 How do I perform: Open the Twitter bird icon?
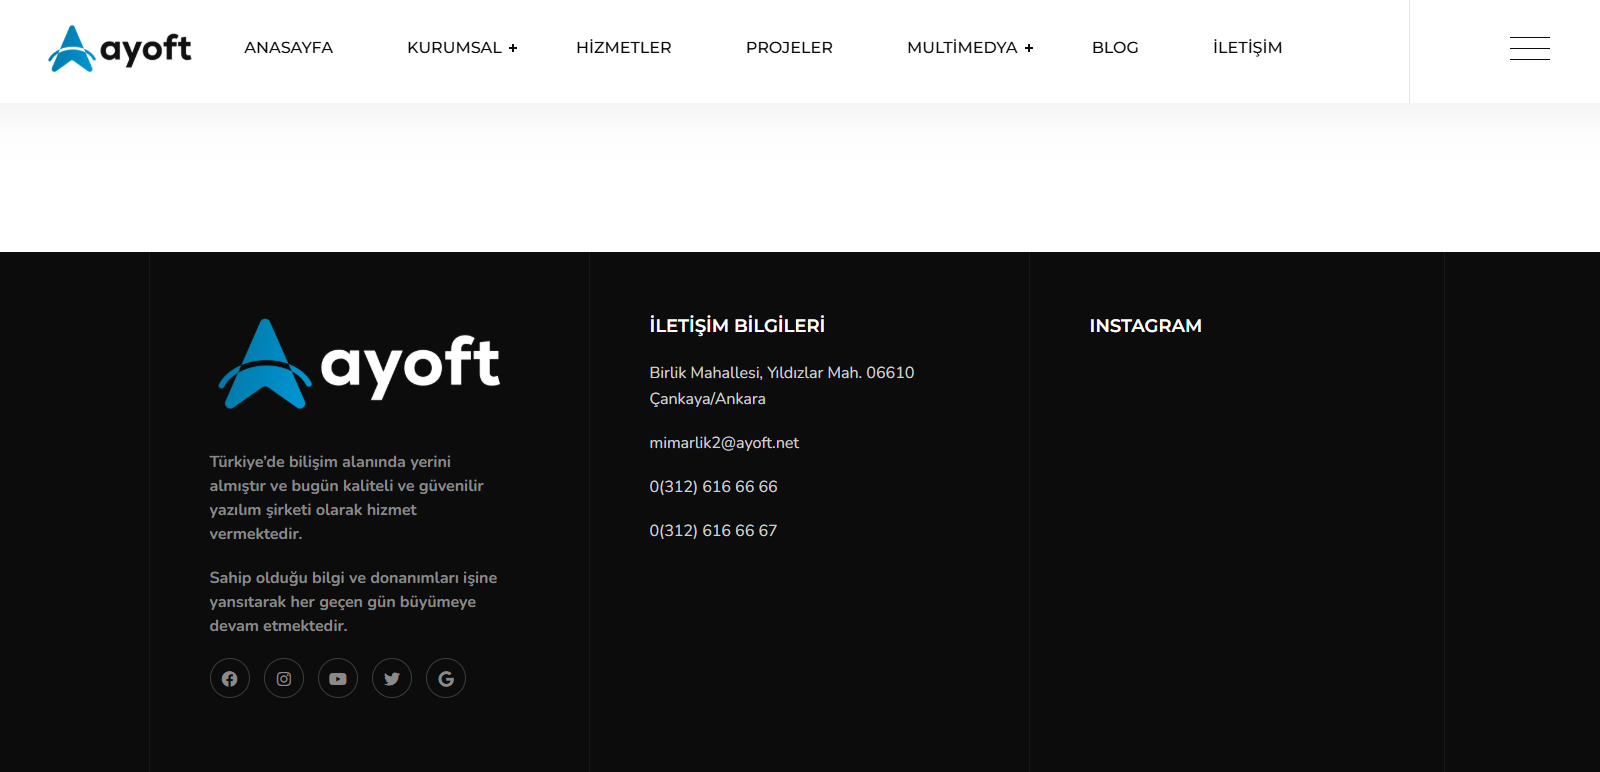click(392, 678)
